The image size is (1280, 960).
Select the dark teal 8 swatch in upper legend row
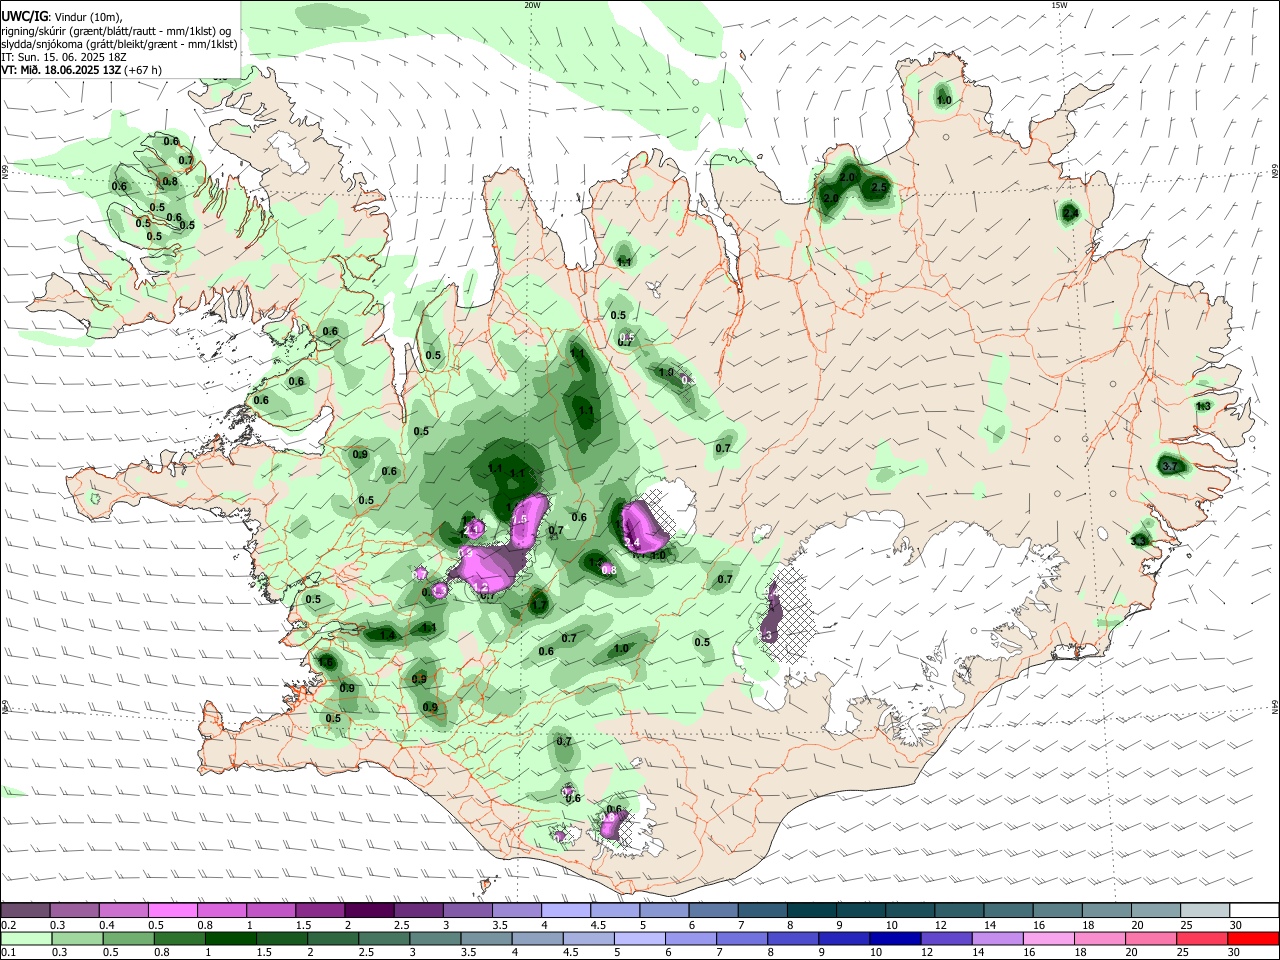click(x=810, y=910)
